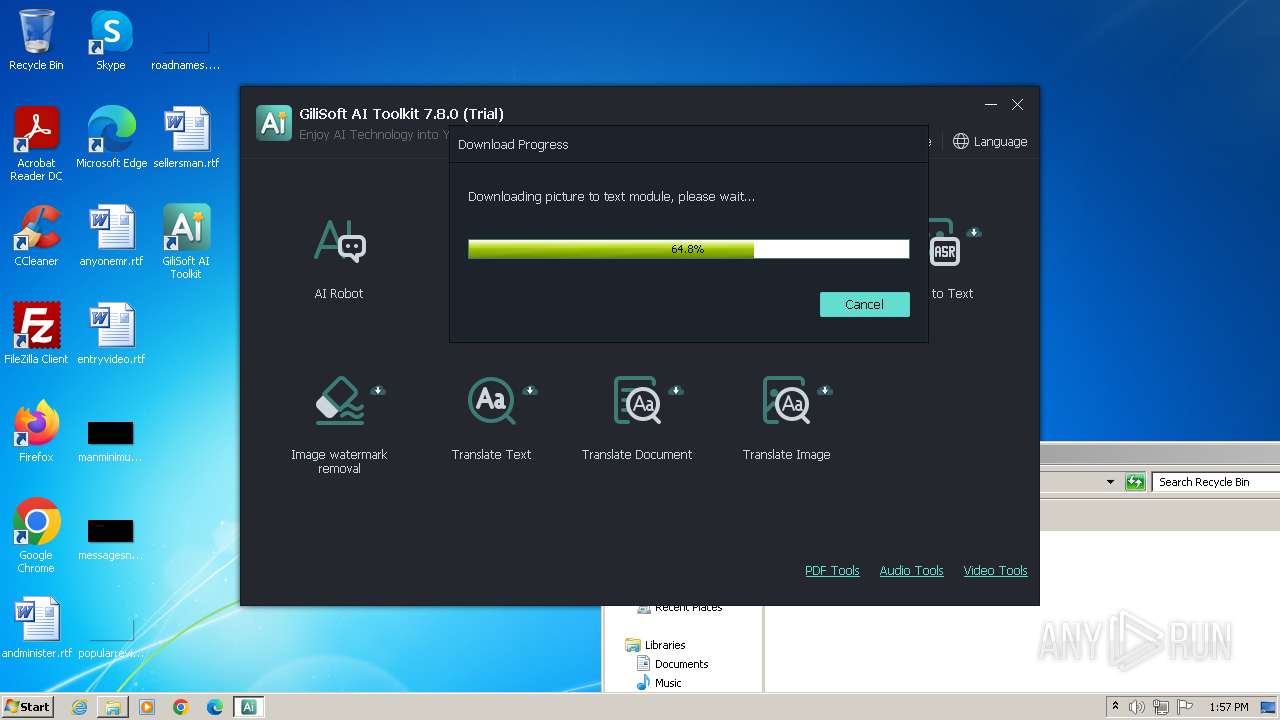Open the Translate Document tool
Viewport: 1280px width, 720px height.
637,418
